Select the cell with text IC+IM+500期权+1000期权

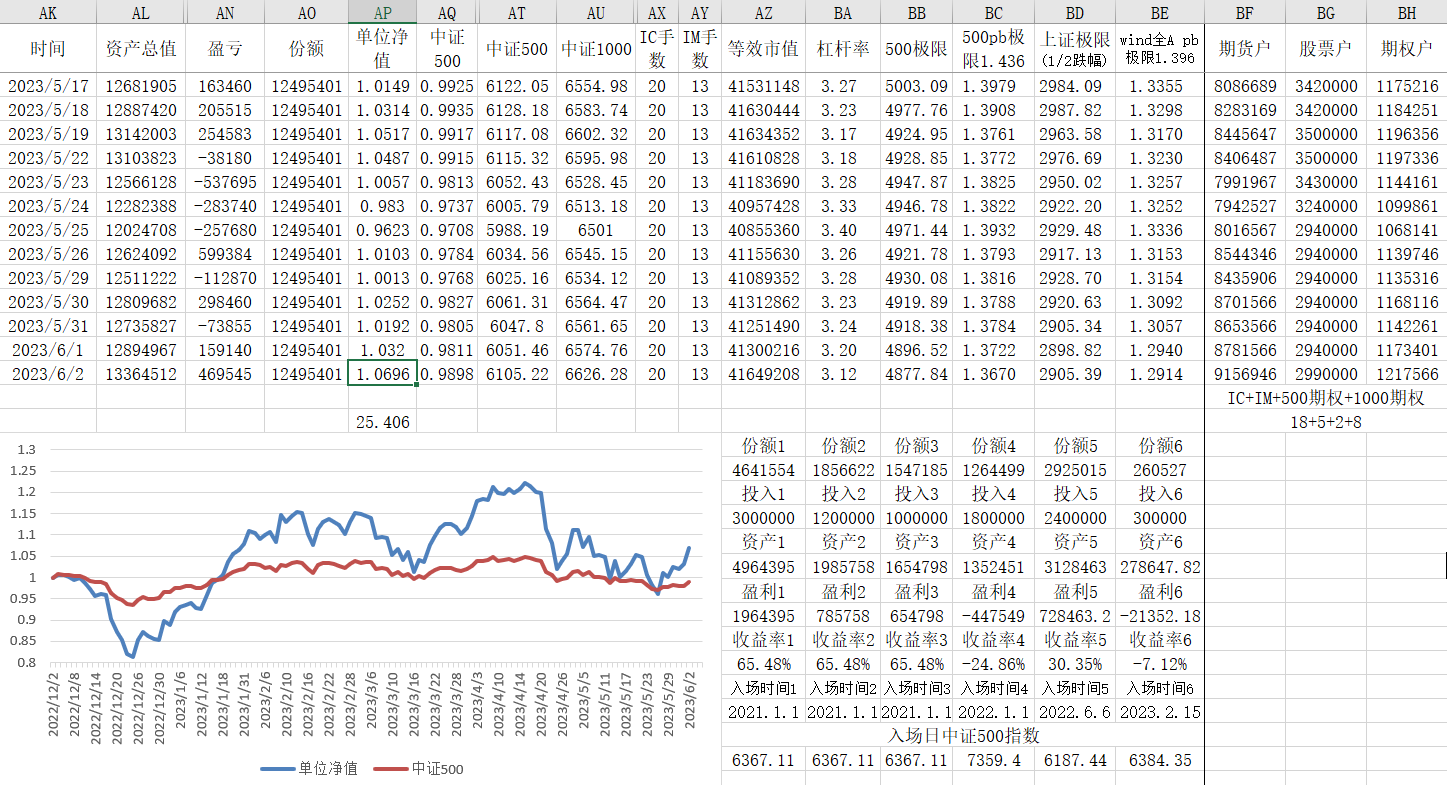(1325, 398)
